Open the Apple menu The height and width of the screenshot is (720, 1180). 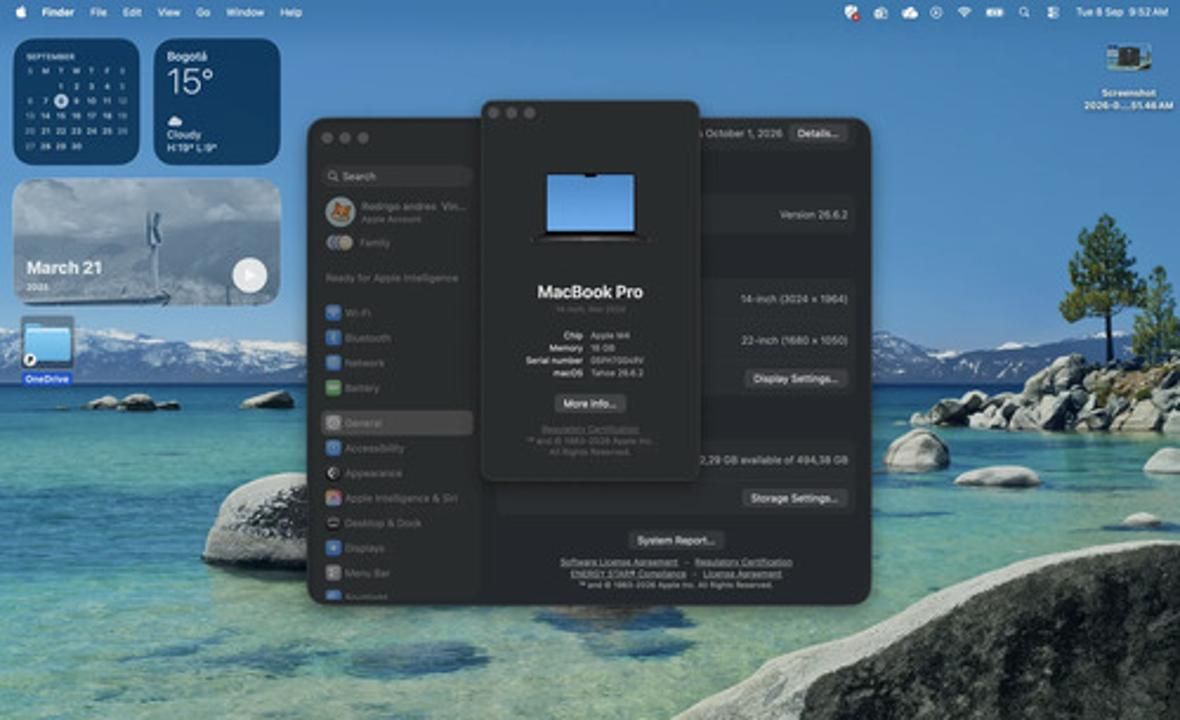tap(21, 12)
